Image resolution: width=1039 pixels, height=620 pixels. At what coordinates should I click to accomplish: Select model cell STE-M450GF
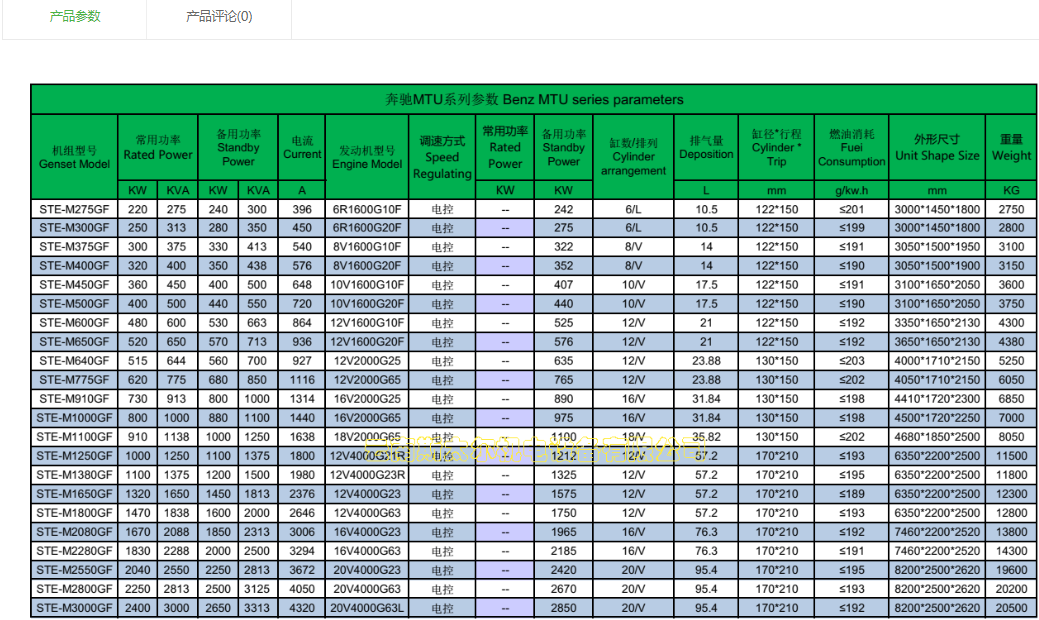click(74, 285)
